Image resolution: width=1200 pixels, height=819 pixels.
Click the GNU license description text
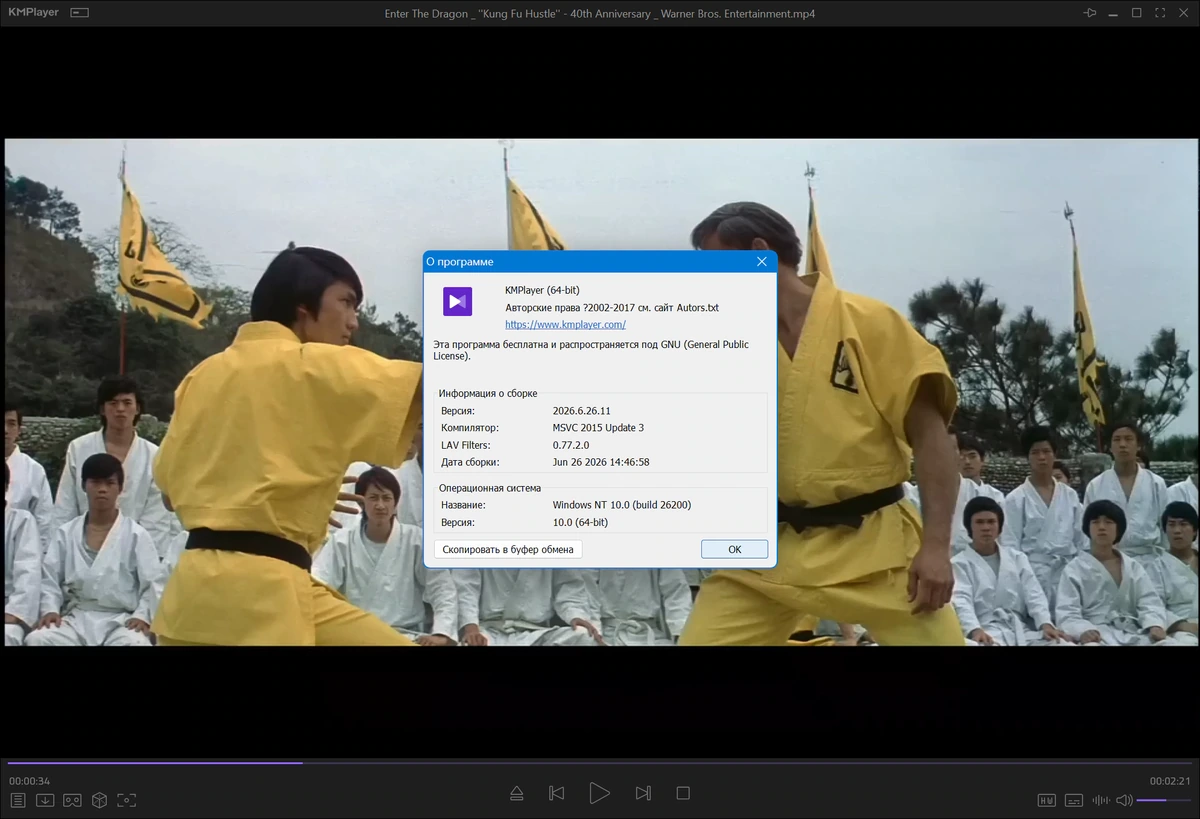pos(591,350)
